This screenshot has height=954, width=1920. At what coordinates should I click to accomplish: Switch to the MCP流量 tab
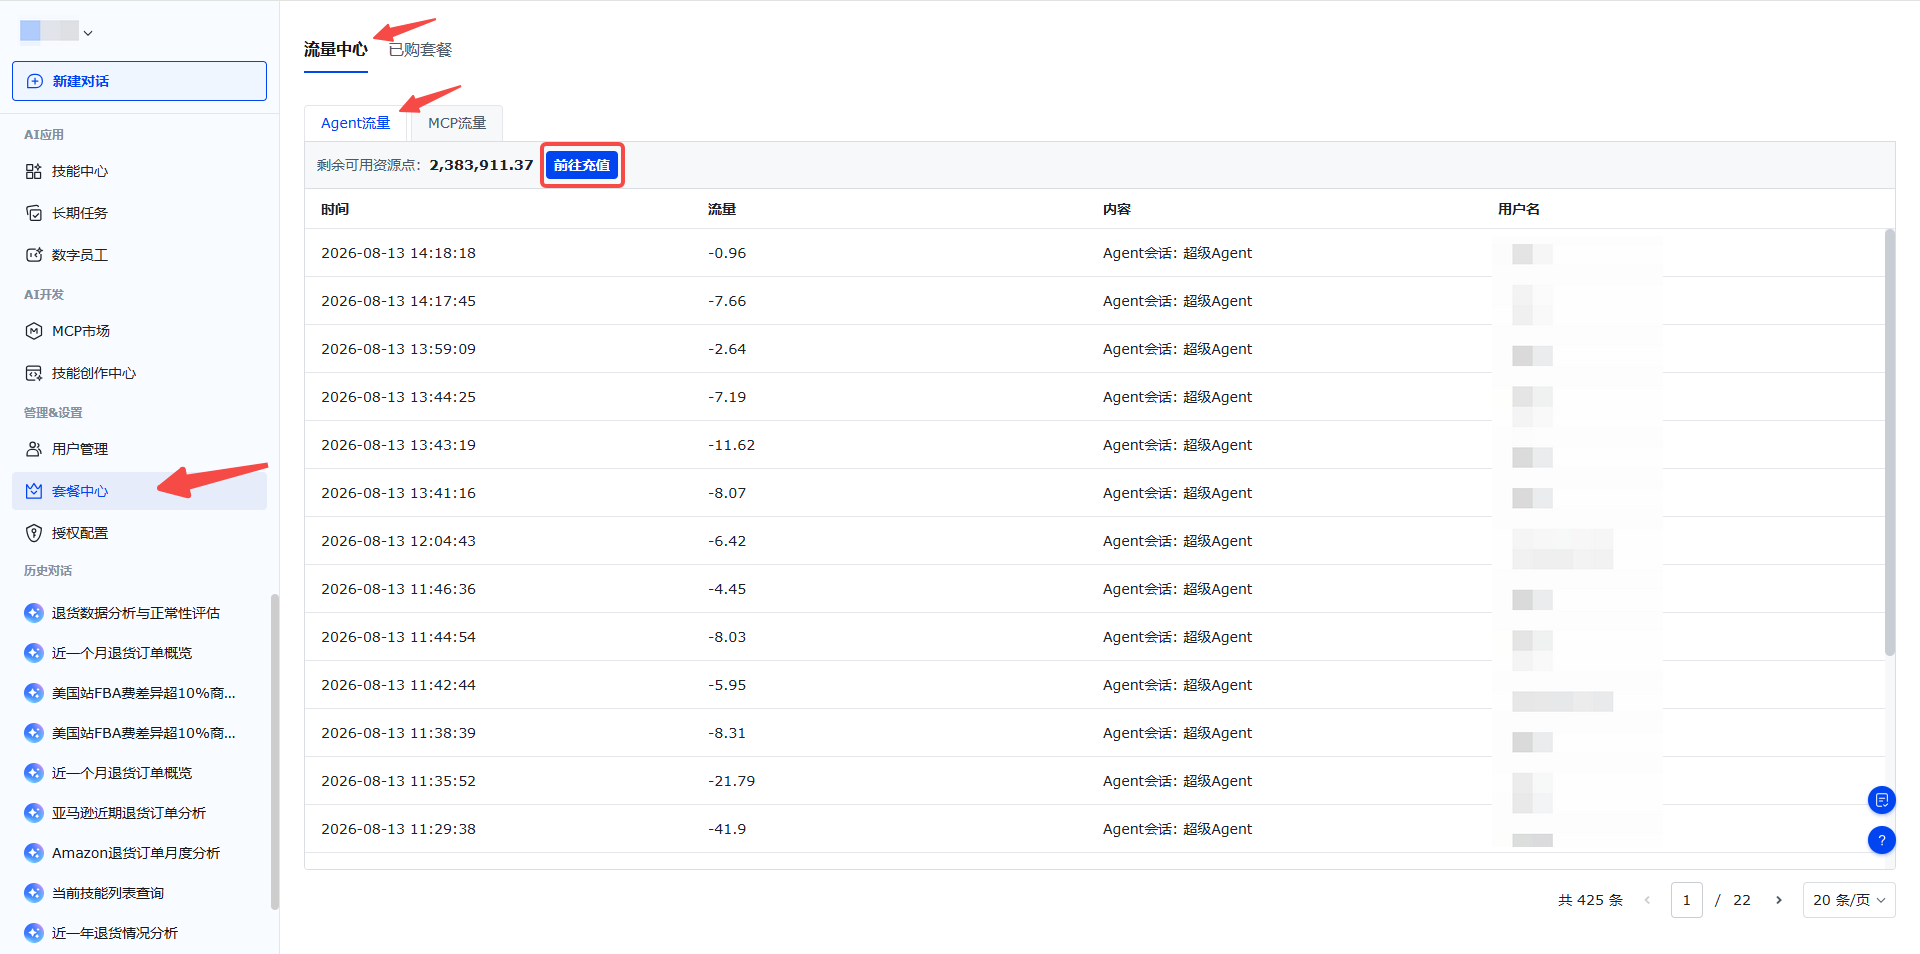click(457, 123)
